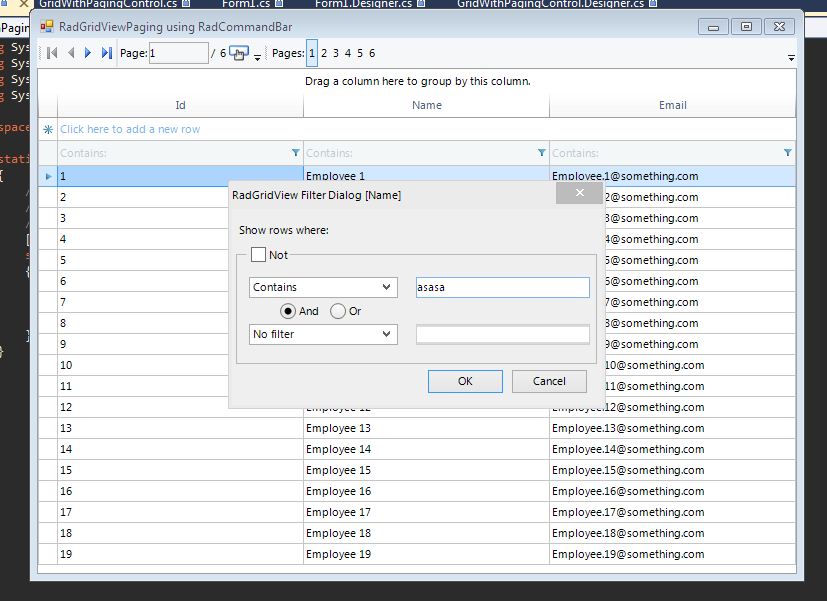Cancel the filter dialog
The image size is (827, 601).
(549, 381)
